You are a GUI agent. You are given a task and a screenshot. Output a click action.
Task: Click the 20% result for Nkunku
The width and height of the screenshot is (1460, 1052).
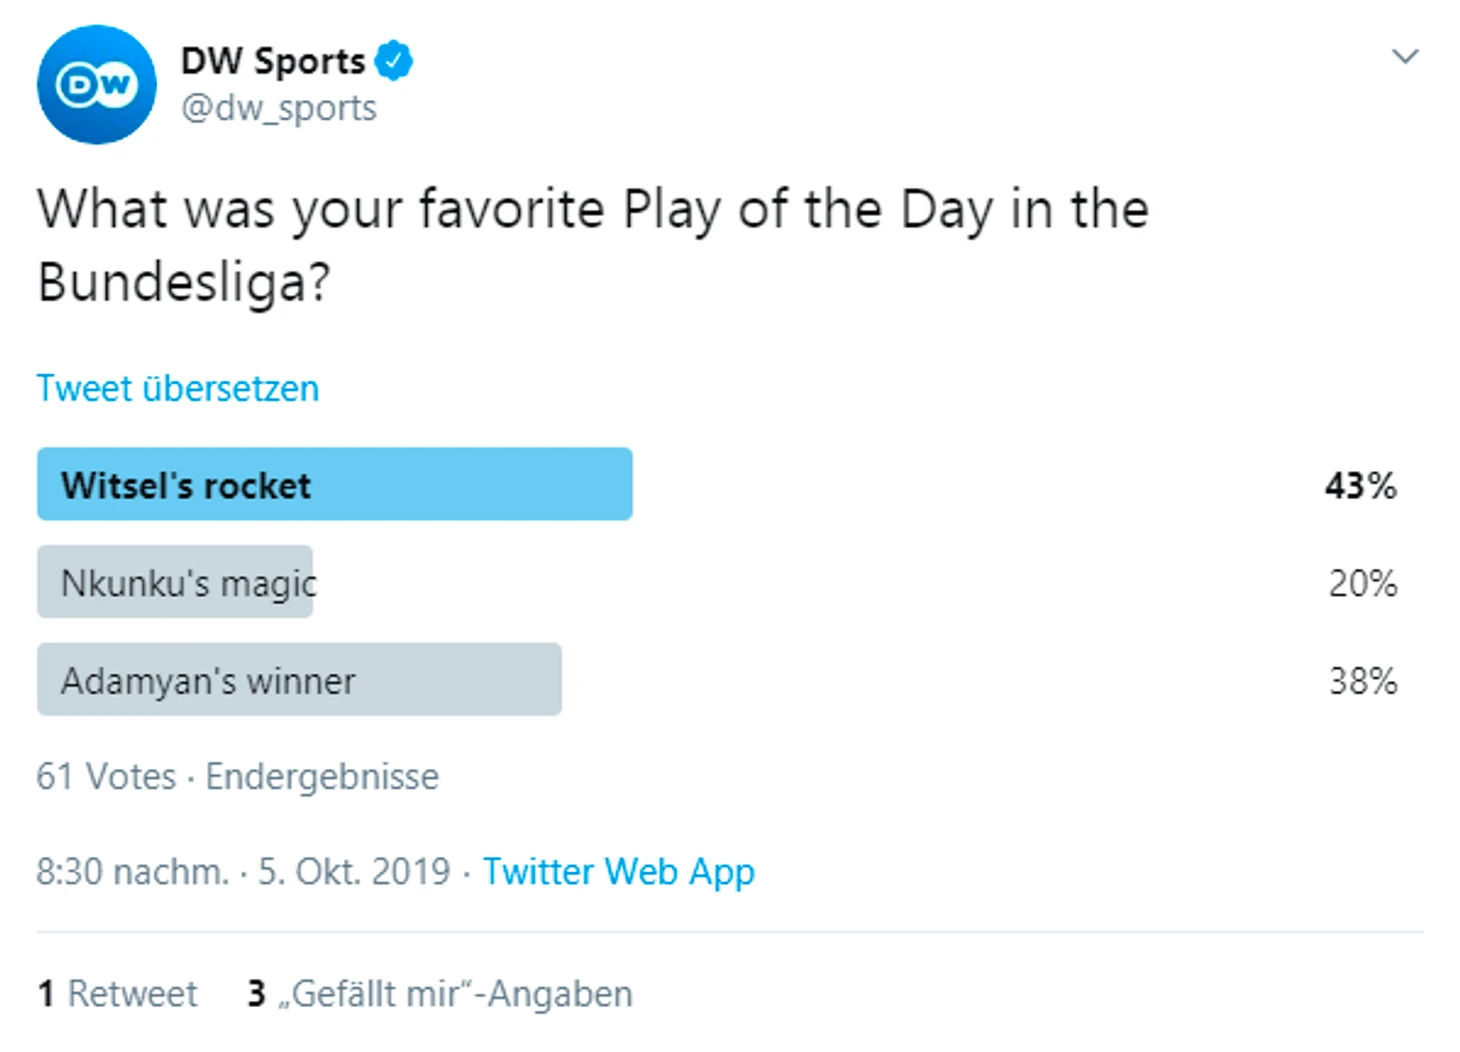[1362, 583]
